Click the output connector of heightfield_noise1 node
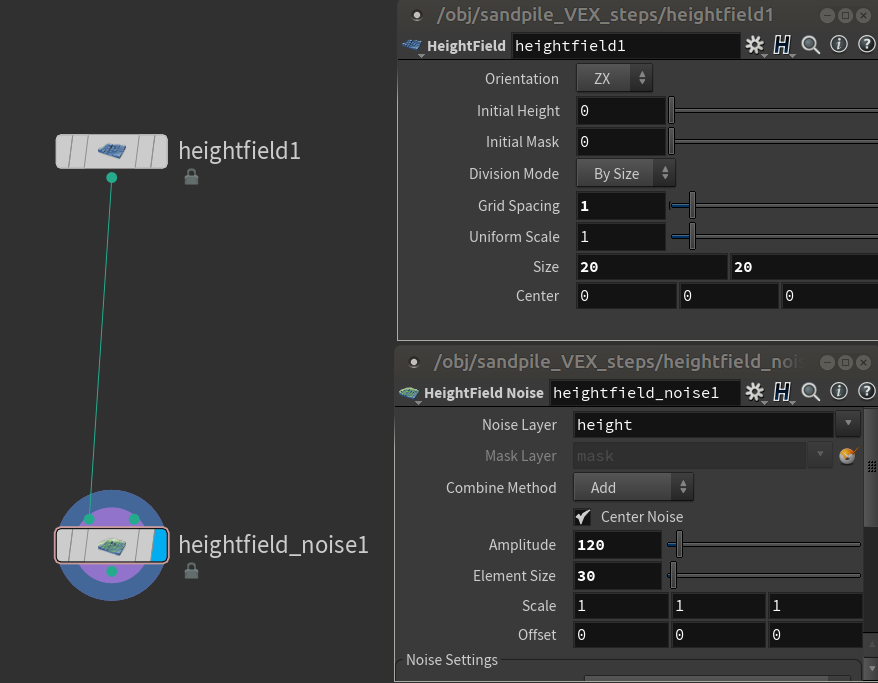This screenshot has height=683, width=878. (112, 571)
